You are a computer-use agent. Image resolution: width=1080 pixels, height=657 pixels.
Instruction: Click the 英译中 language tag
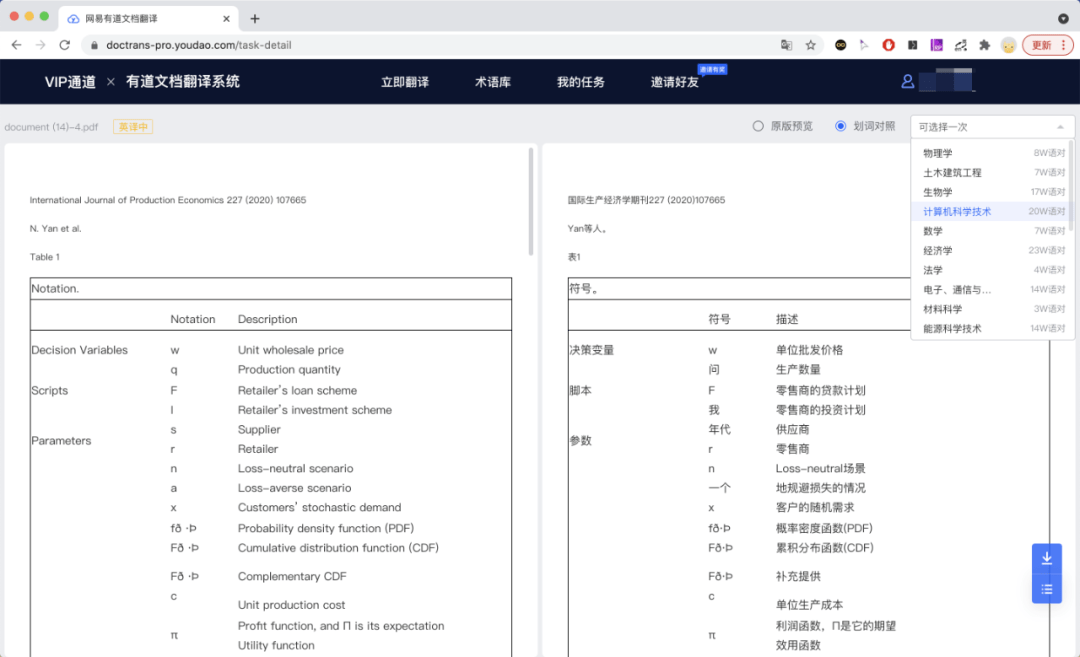[133, 127]
